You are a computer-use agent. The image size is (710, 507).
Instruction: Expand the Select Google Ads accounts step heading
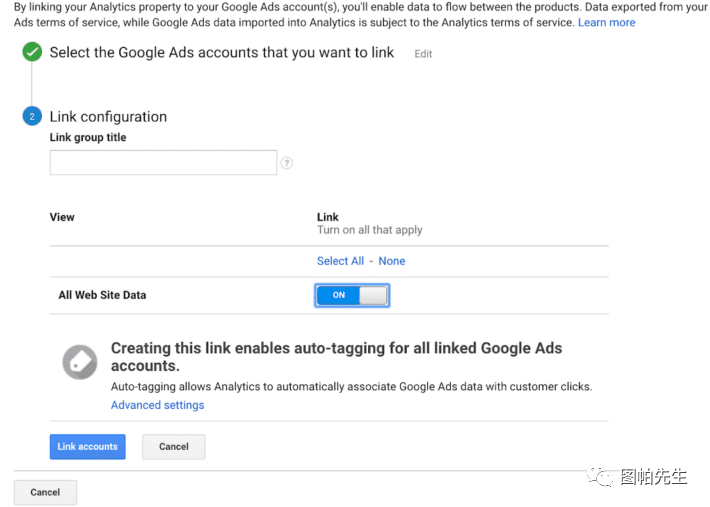221,52
